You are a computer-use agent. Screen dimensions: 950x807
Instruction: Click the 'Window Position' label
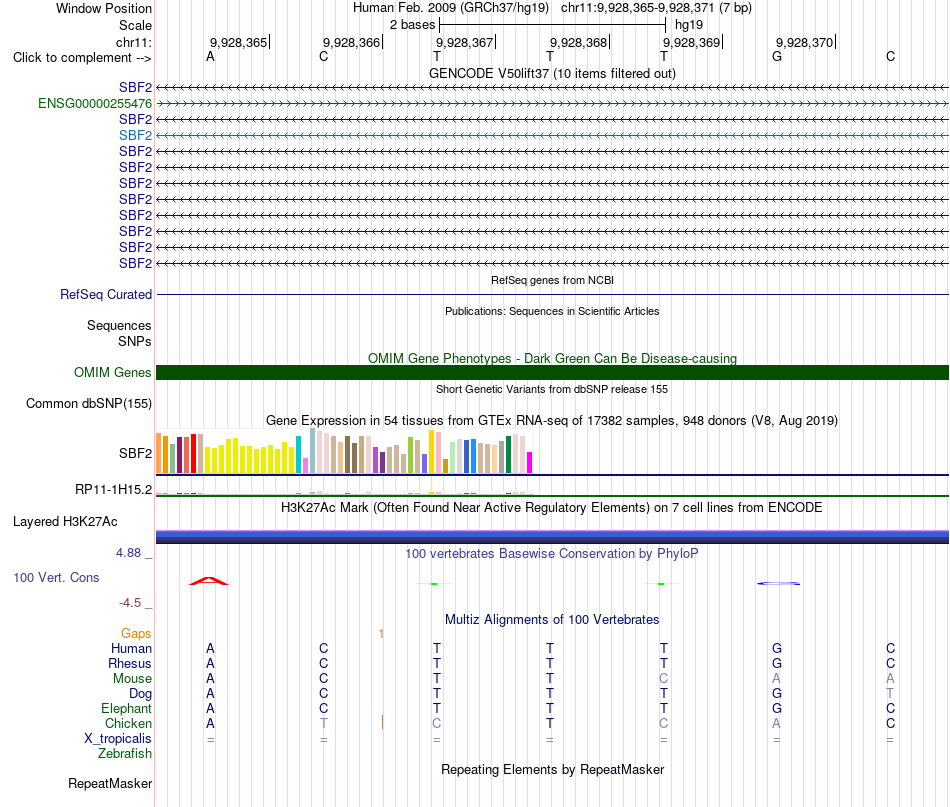(104, 8)
